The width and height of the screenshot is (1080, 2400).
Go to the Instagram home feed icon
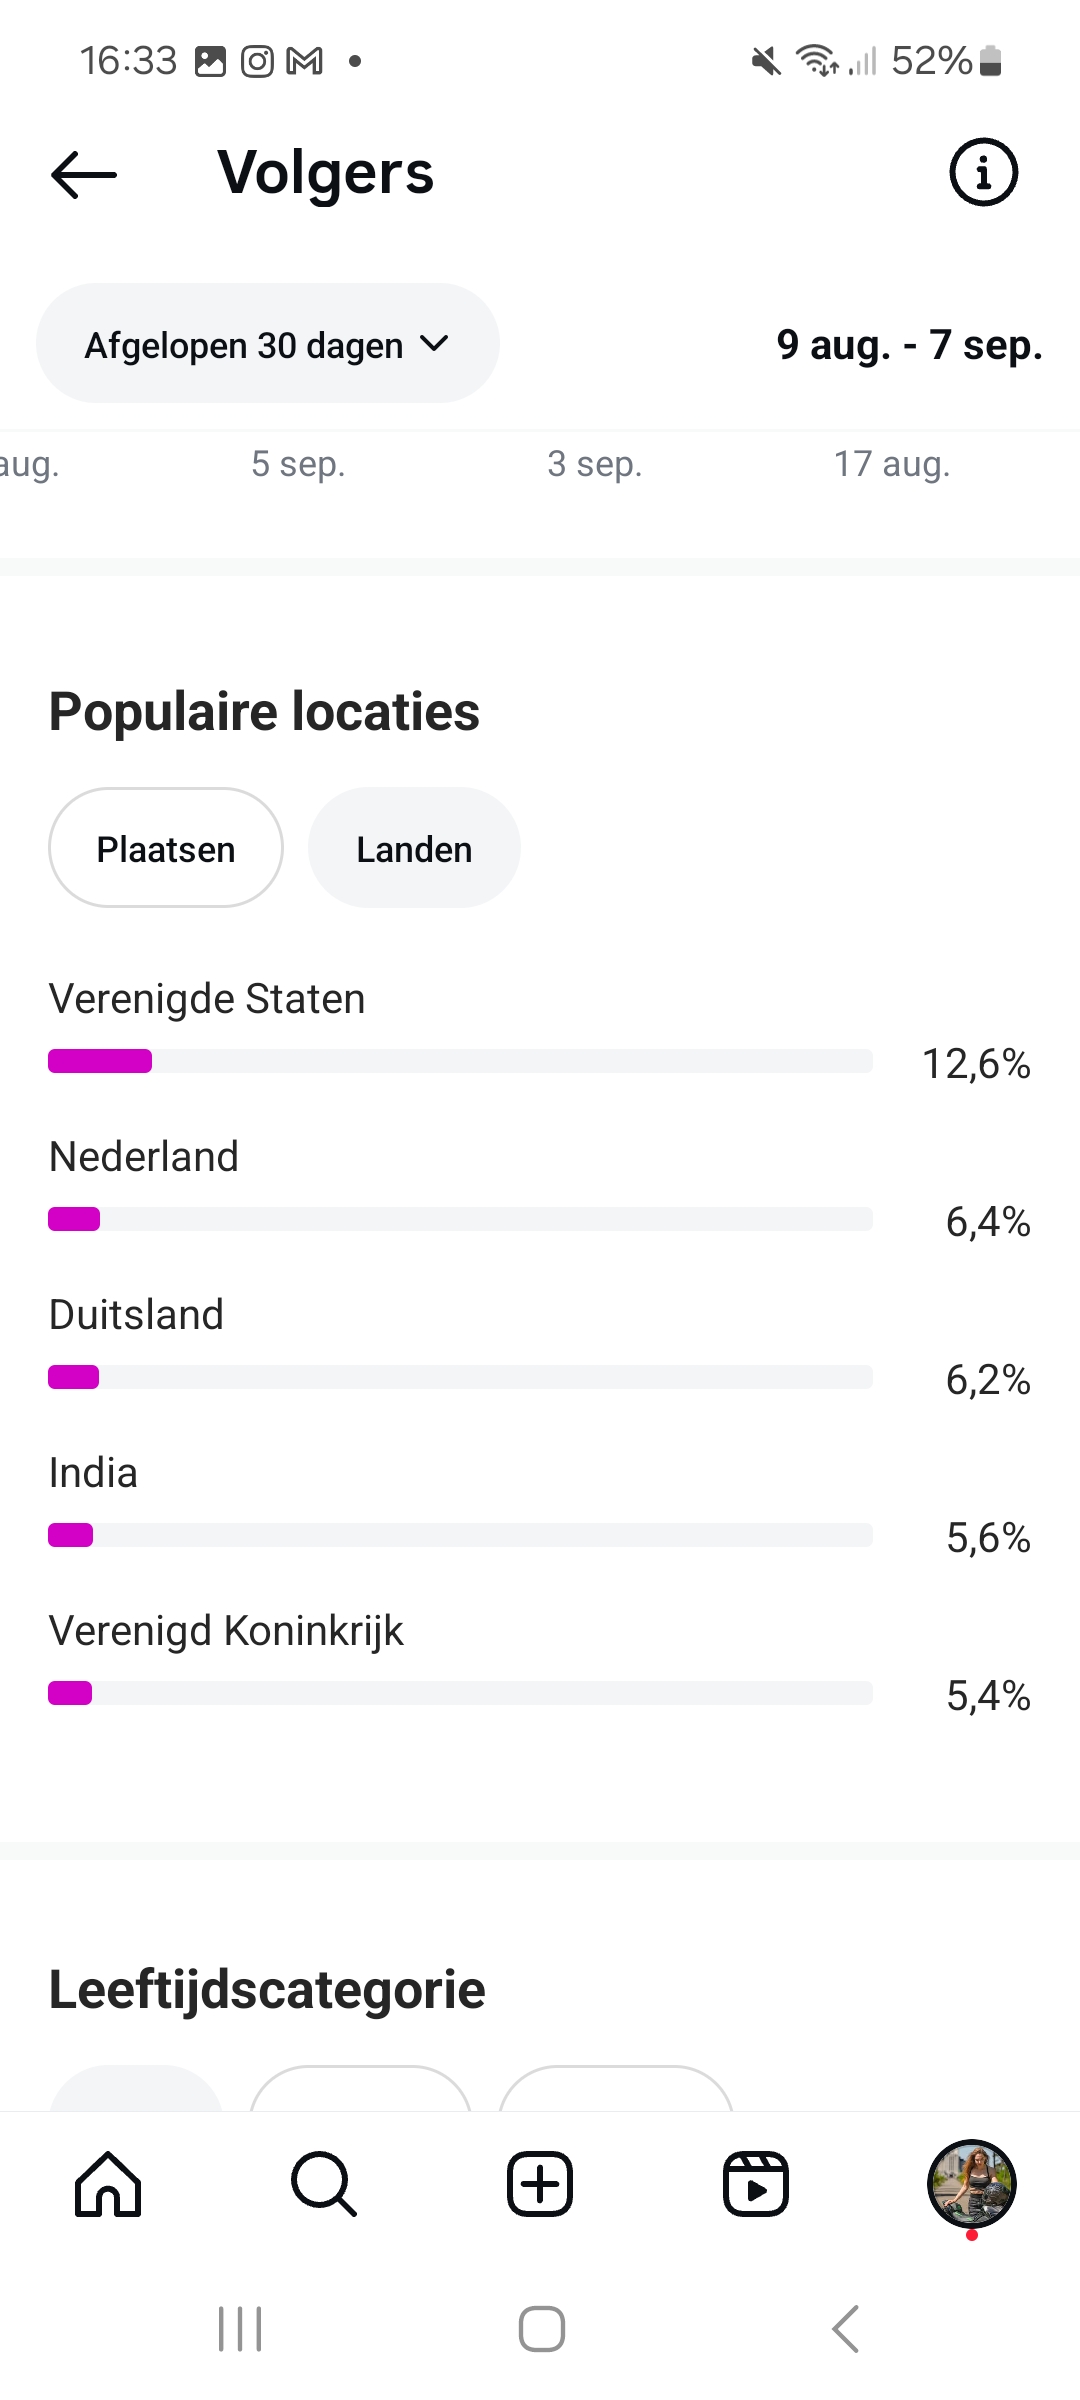108,2185
